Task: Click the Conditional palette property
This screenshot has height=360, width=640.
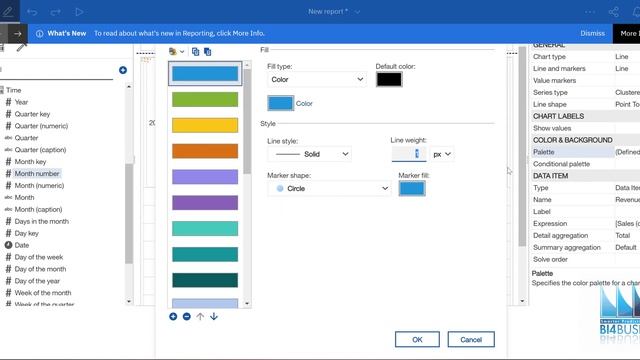Action: pos(586,164)
